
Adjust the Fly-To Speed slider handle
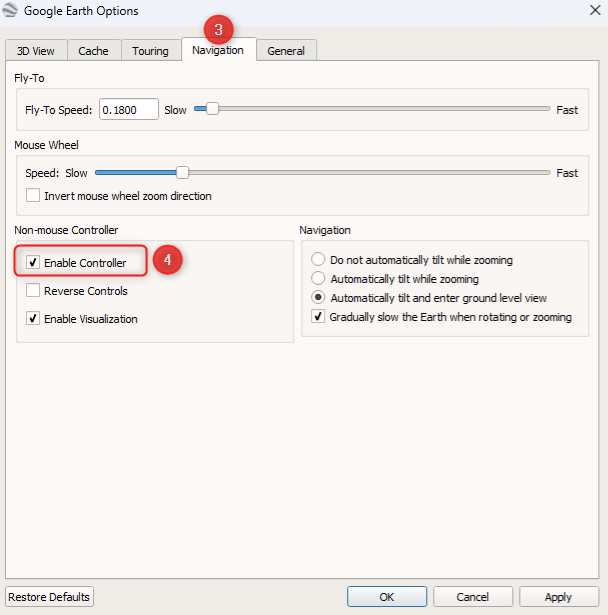click(x=212, y=109)
